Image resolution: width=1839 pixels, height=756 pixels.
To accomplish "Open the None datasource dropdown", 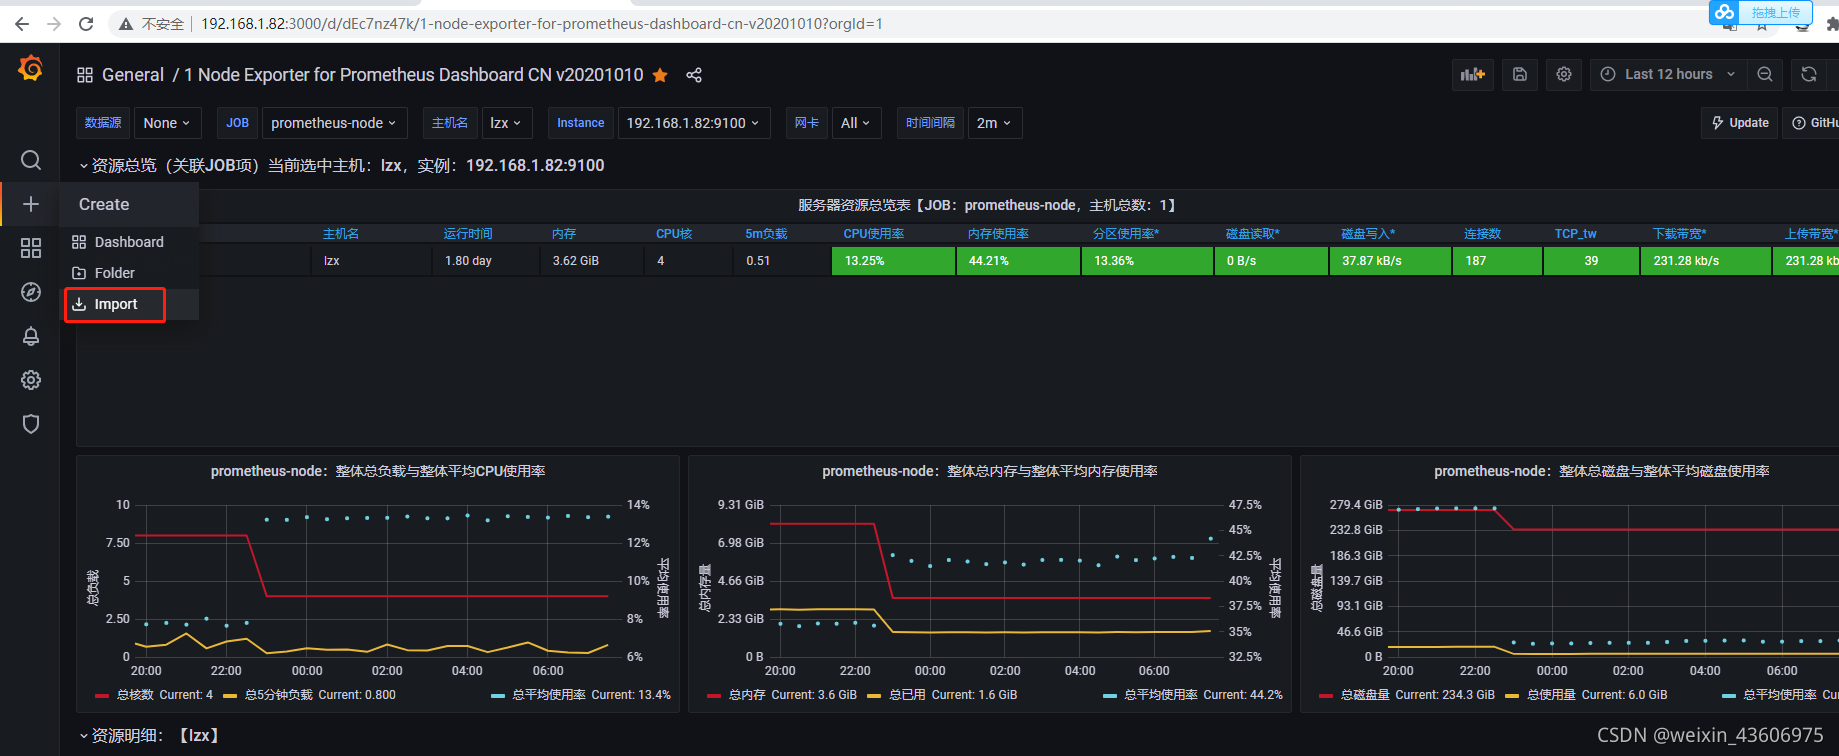I will [x=167, y=123].
